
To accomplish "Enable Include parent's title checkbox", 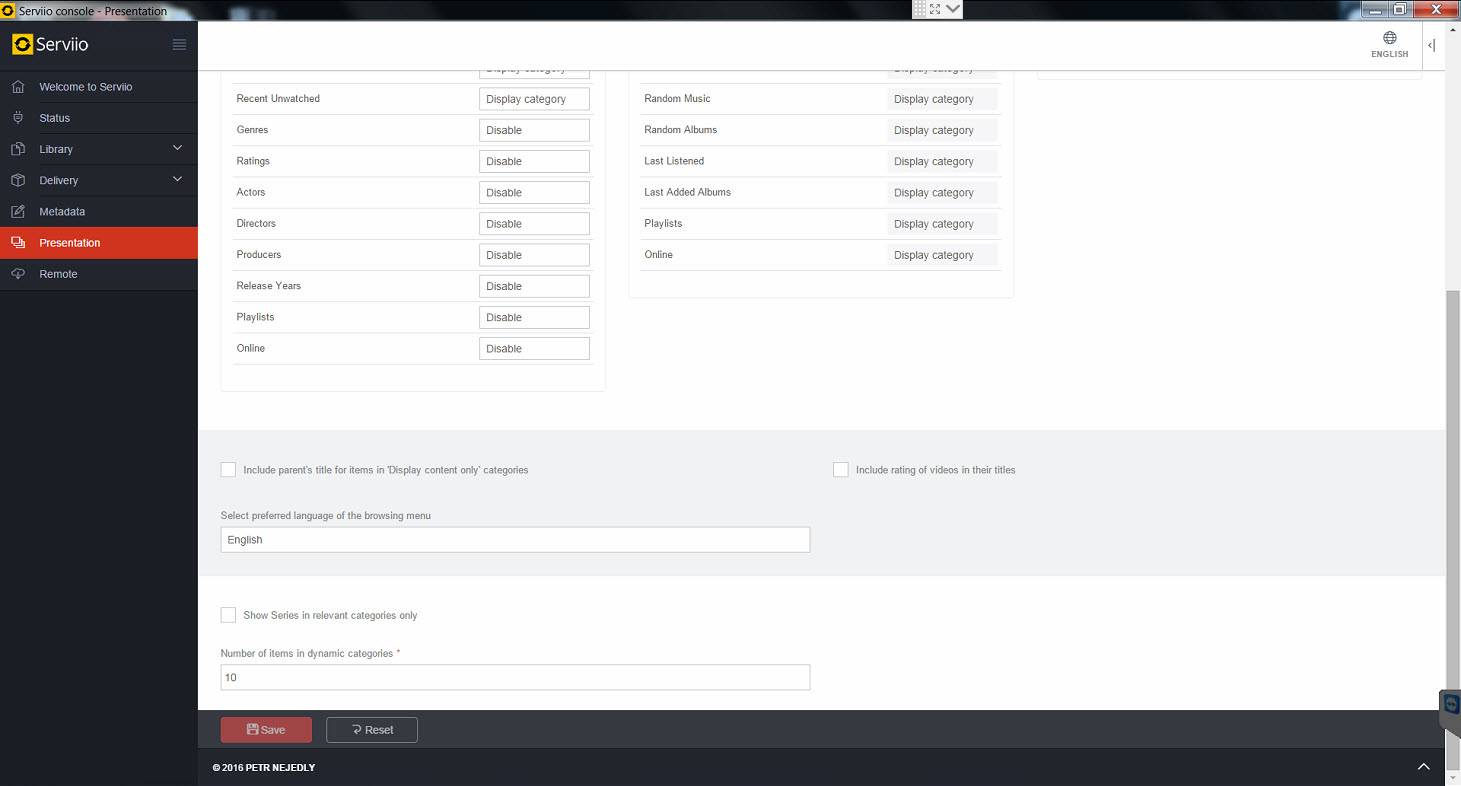I will tap(228, 470).
